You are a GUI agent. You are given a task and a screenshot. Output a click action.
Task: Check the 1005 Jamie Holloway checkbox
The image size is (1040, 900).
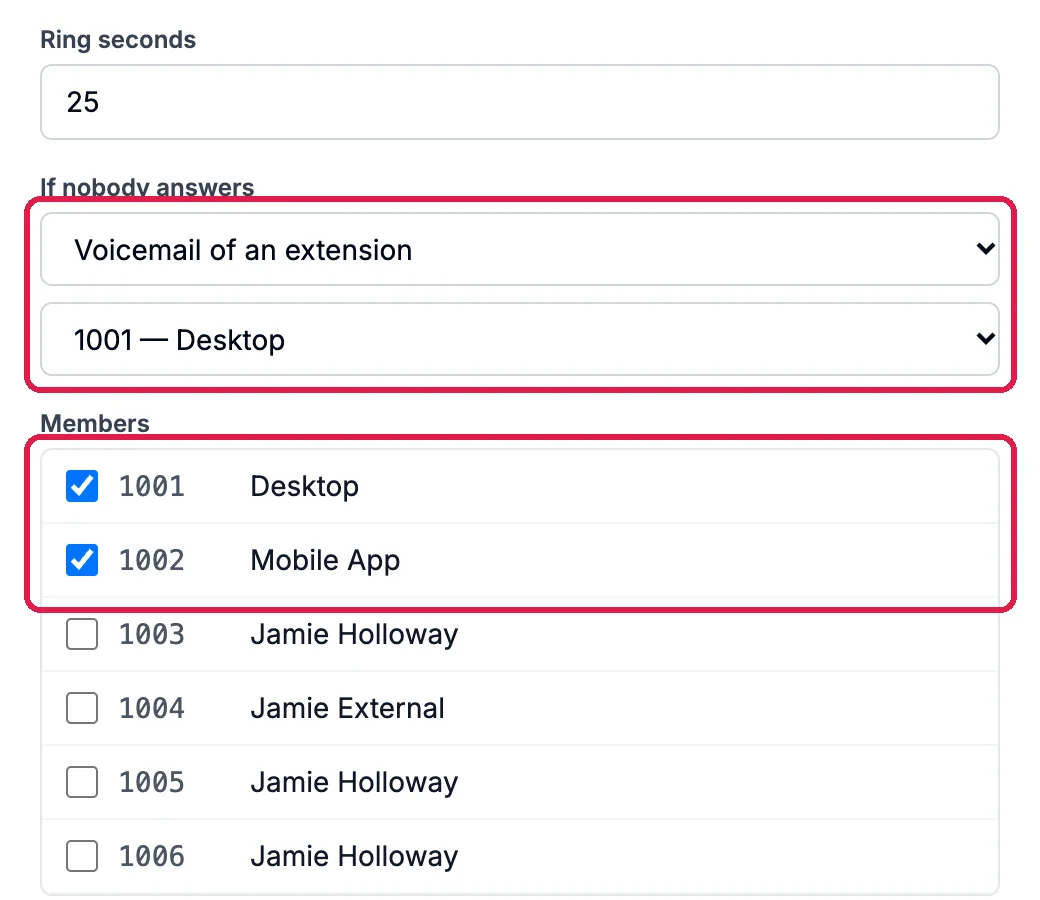82,782
